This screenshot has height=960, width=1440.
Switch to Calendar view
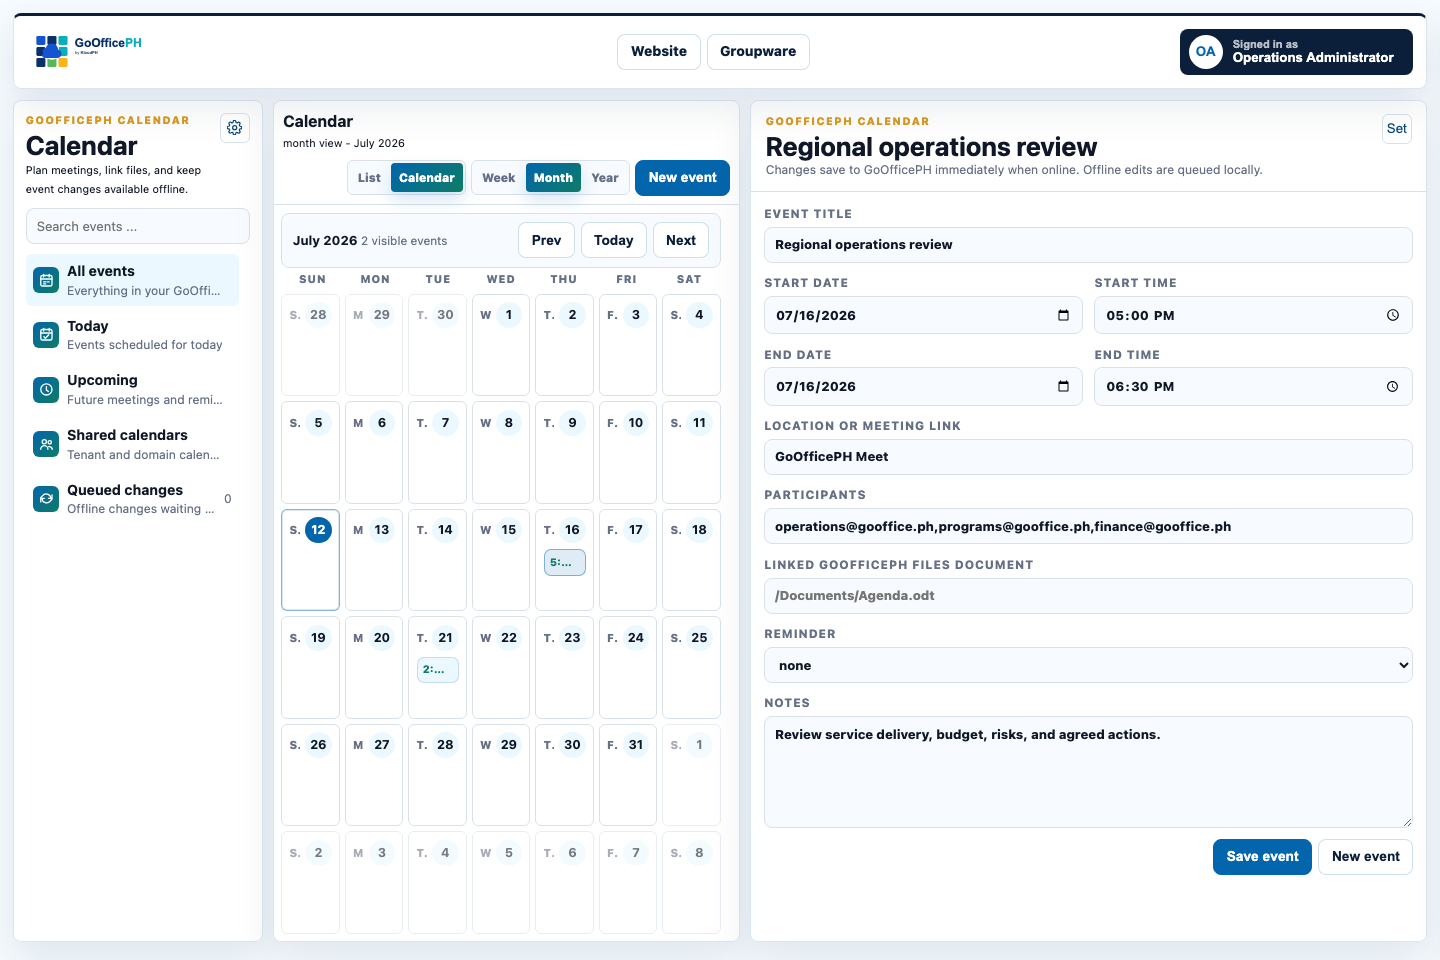pyautogui.click(x=427, y=178)
